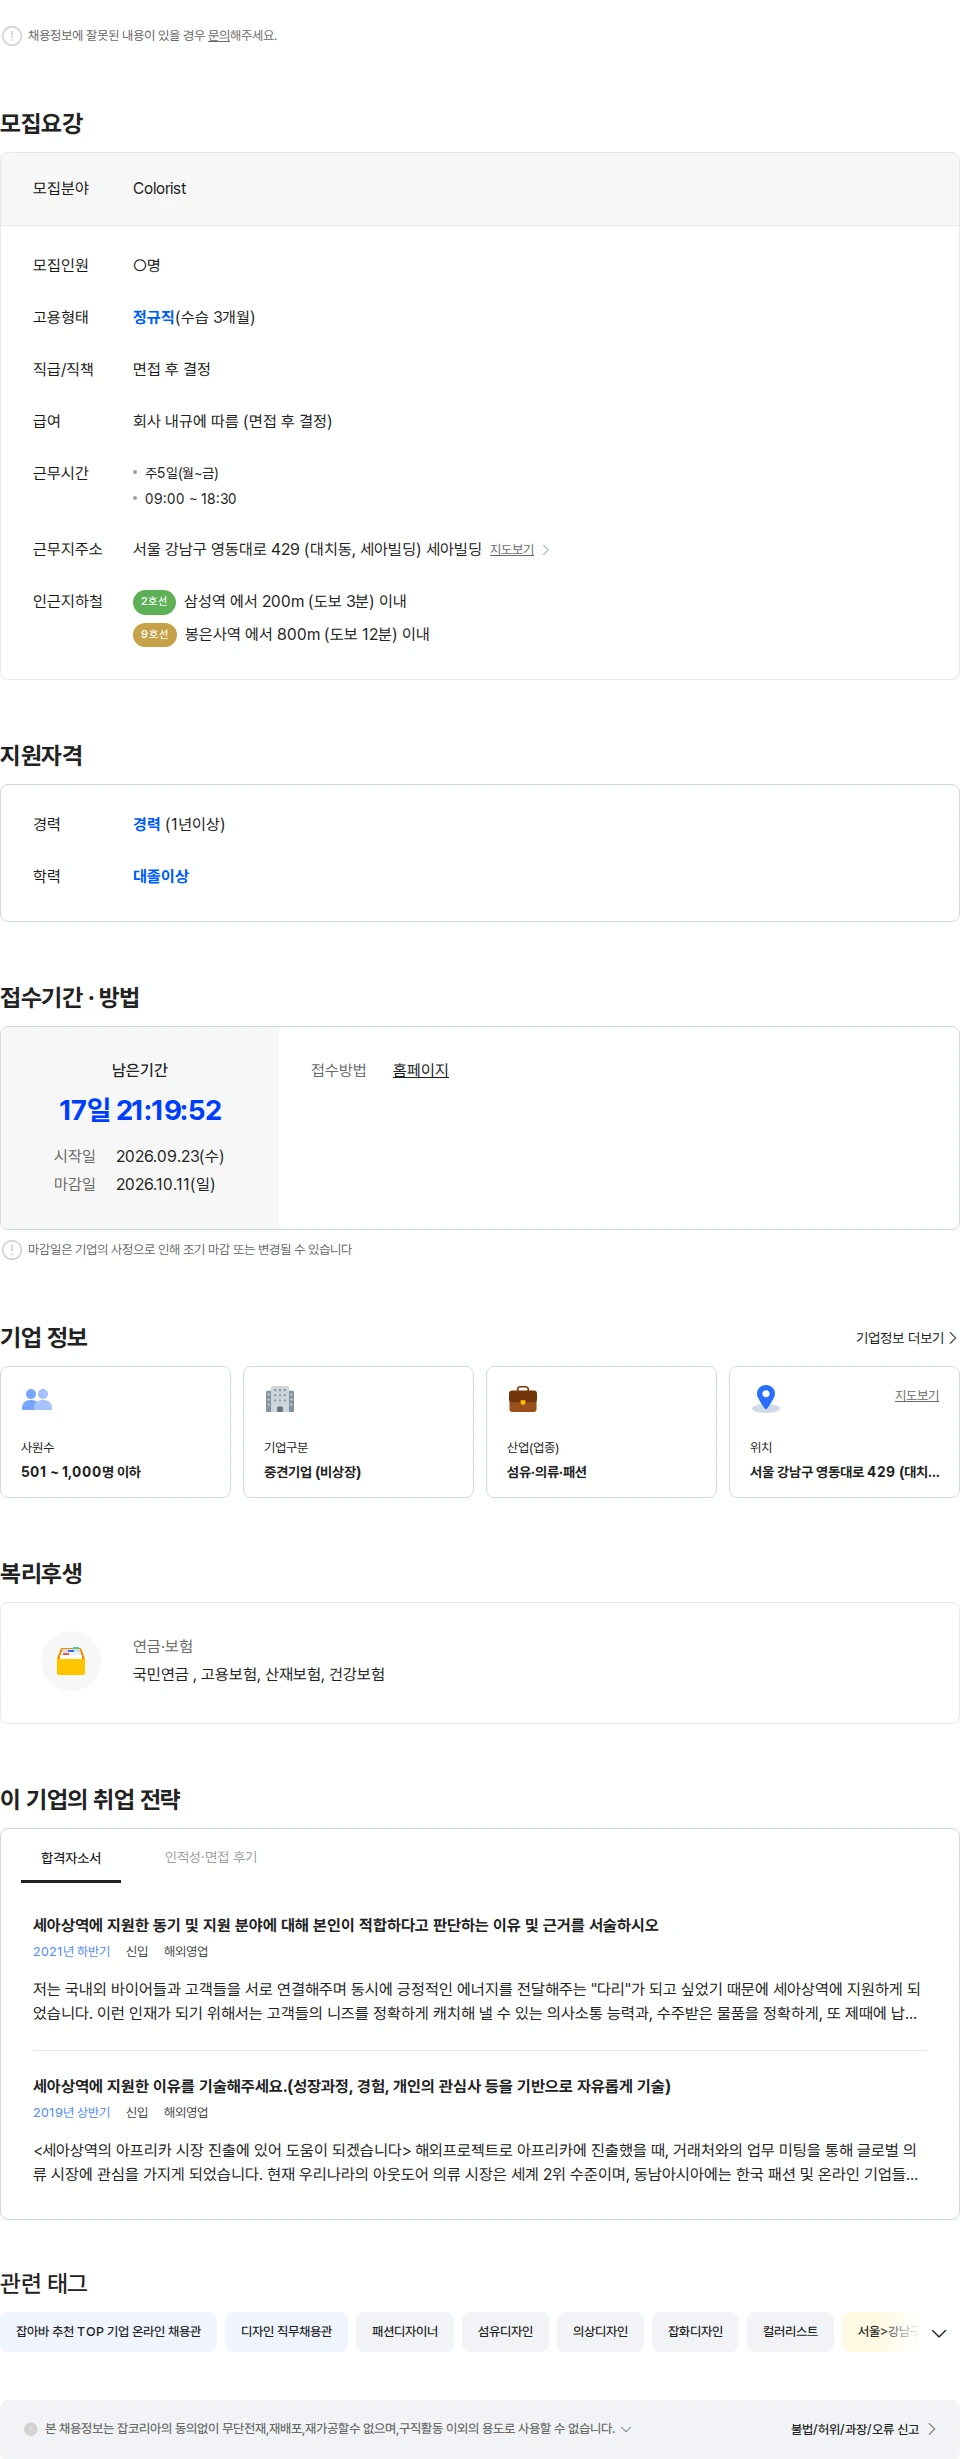Click the green 2호선 subway badge
The image size is (960, 2459).
click(154, 602)
